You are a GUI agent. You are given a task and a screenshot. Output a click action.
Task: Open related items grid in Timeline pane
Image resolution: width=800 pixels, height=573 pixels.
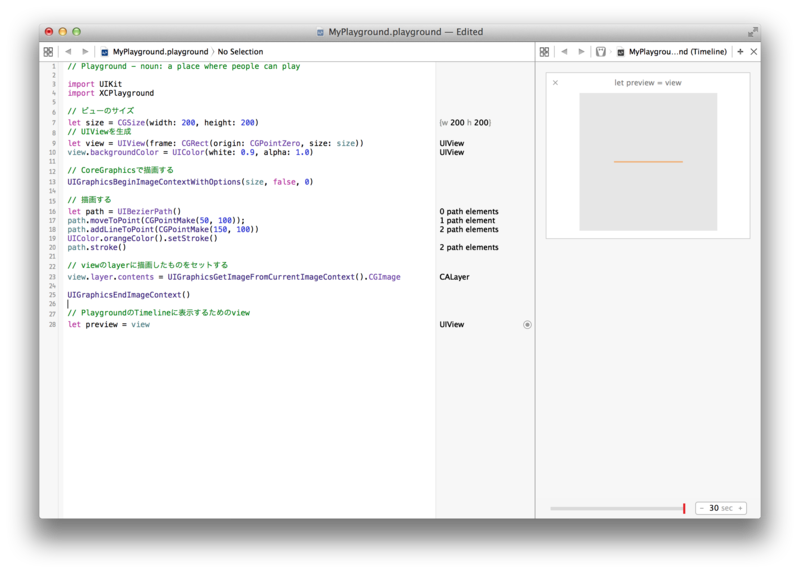544,52
